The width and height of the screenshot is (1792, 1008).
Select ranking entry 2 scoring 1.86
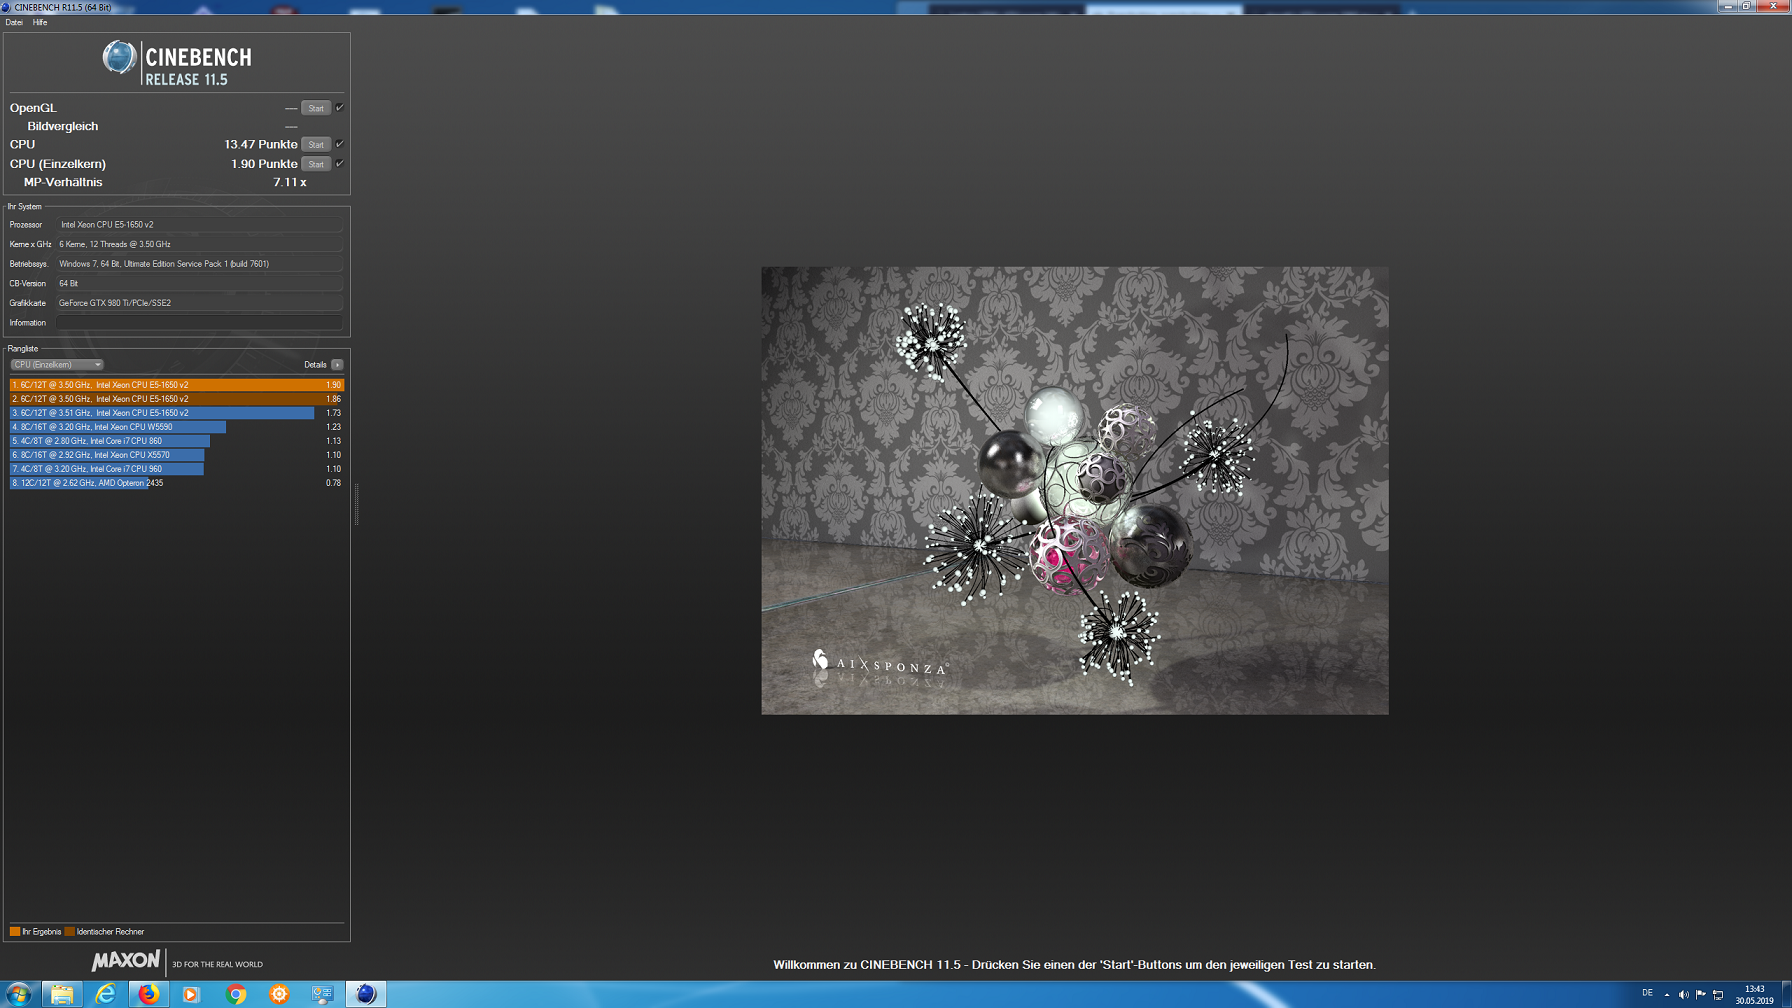[x=176, y=399]
